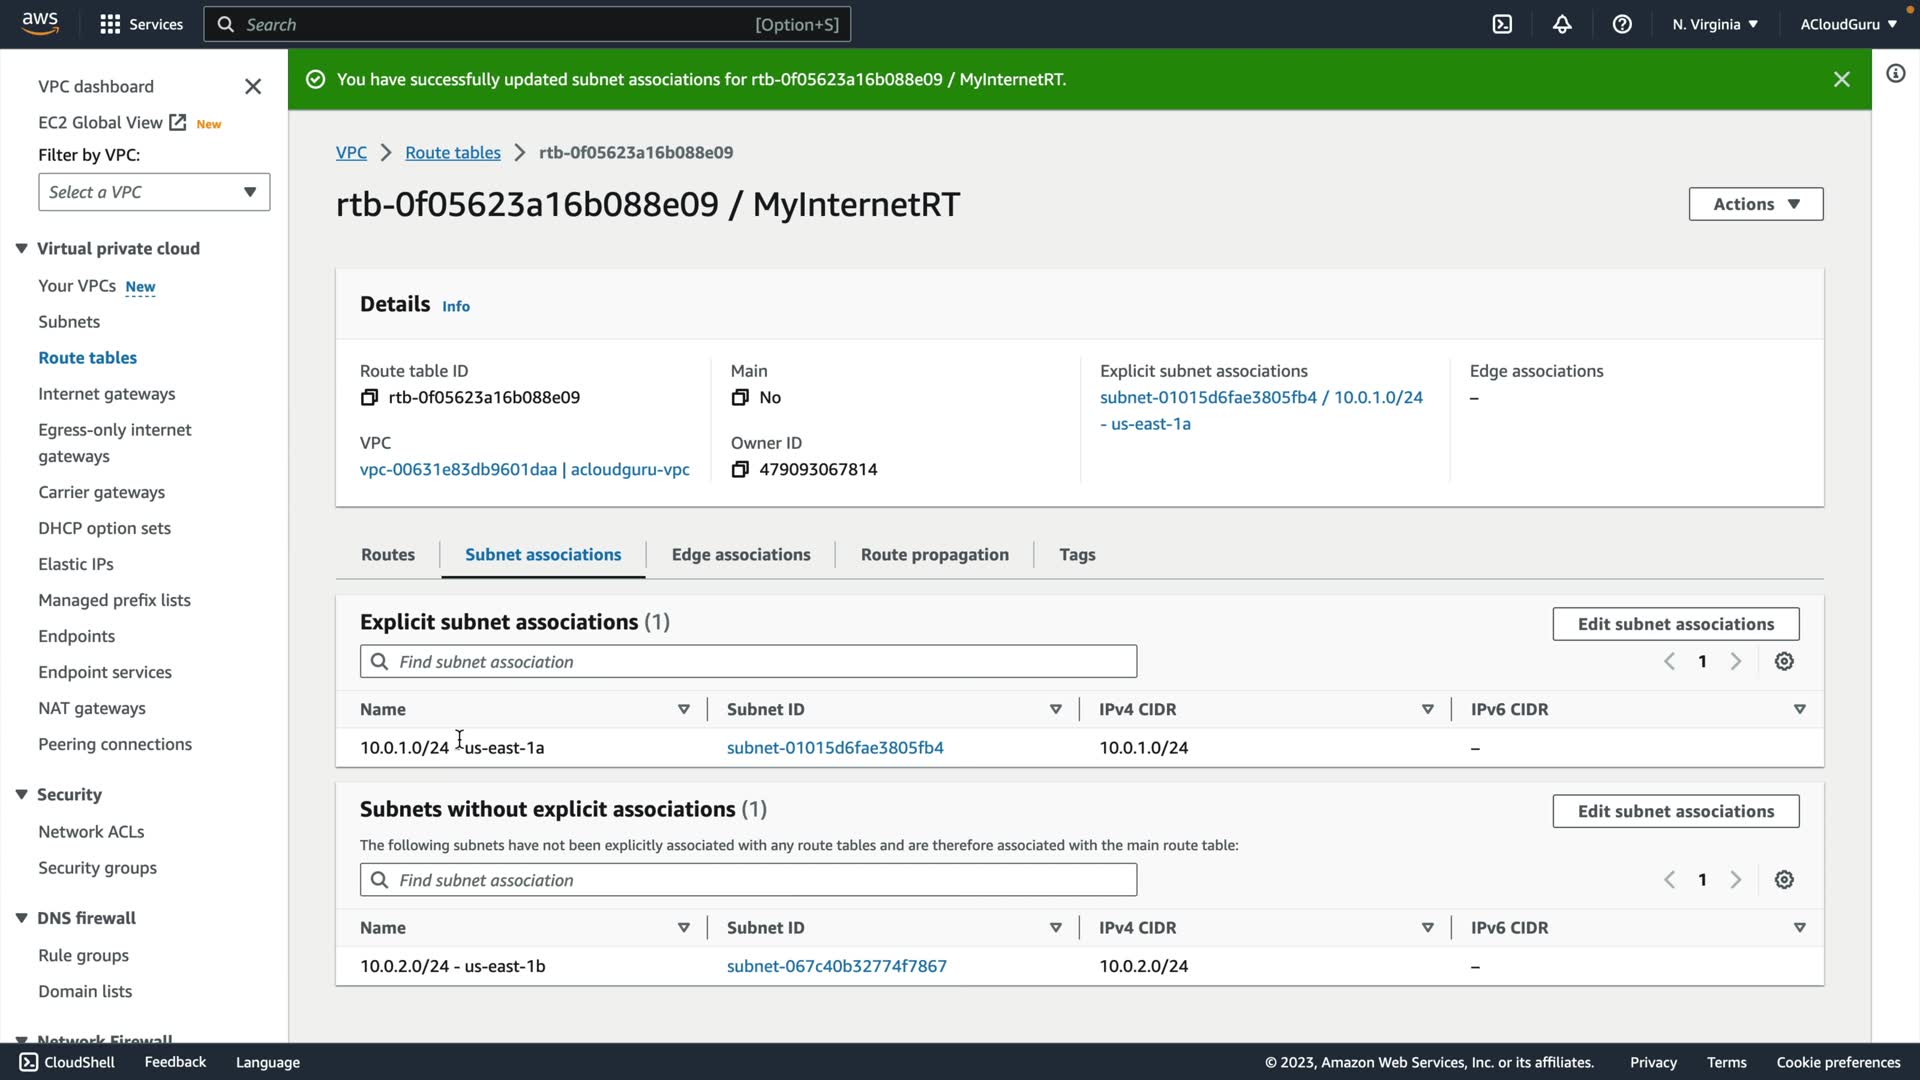Copy the Owner ID value
This screenshot has width=1920, height=1080.
[x=740, y=470]
